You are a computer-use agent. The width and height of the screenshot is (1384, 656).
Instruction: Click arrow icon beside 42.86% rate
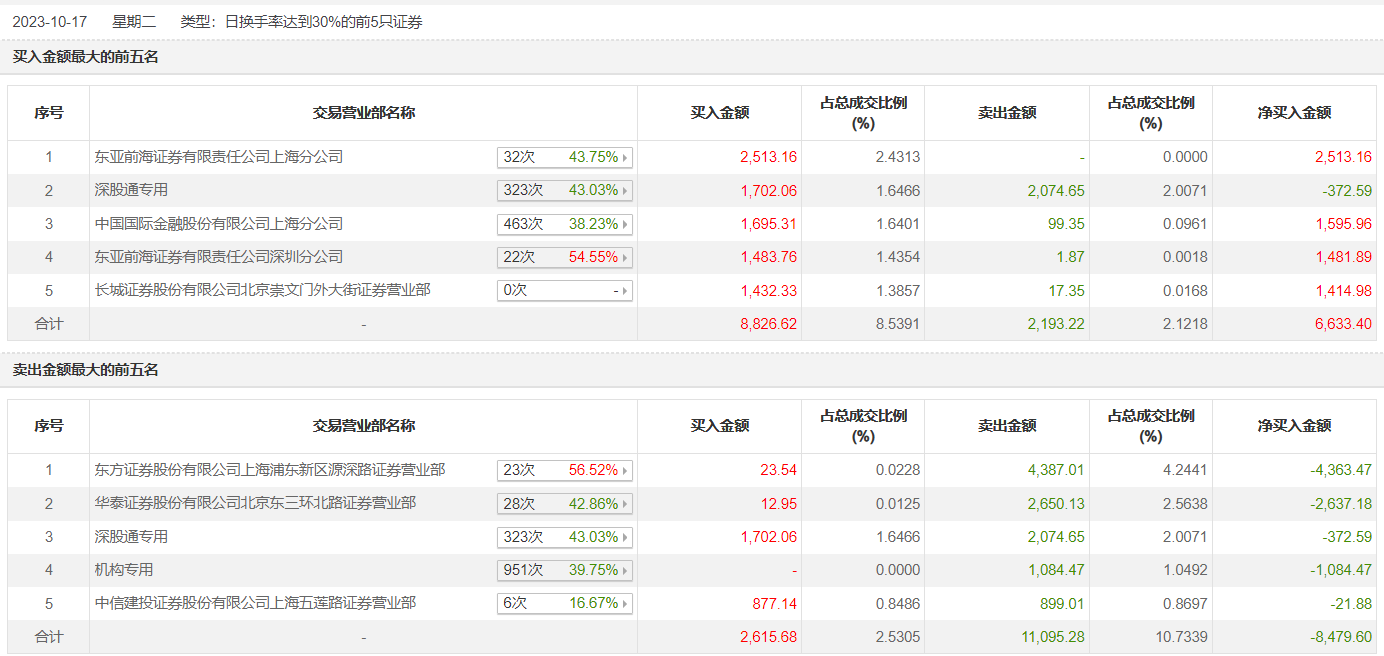pyautogui.click(x=626, y=504)
